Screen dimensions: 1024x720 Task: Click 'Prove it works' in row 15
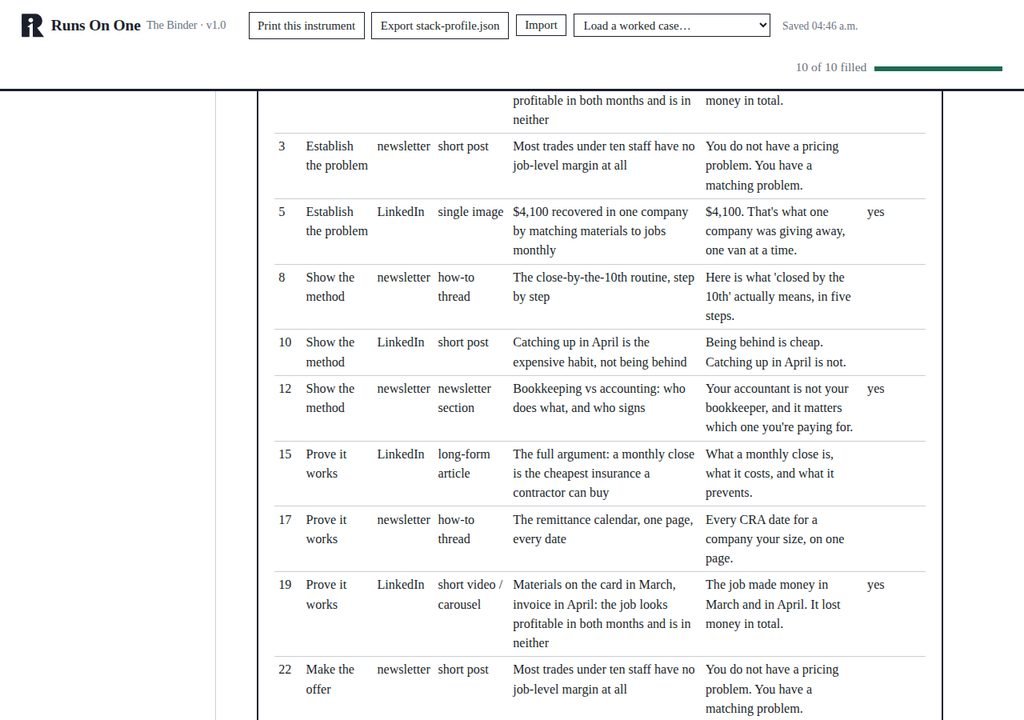tap(326, 464)
